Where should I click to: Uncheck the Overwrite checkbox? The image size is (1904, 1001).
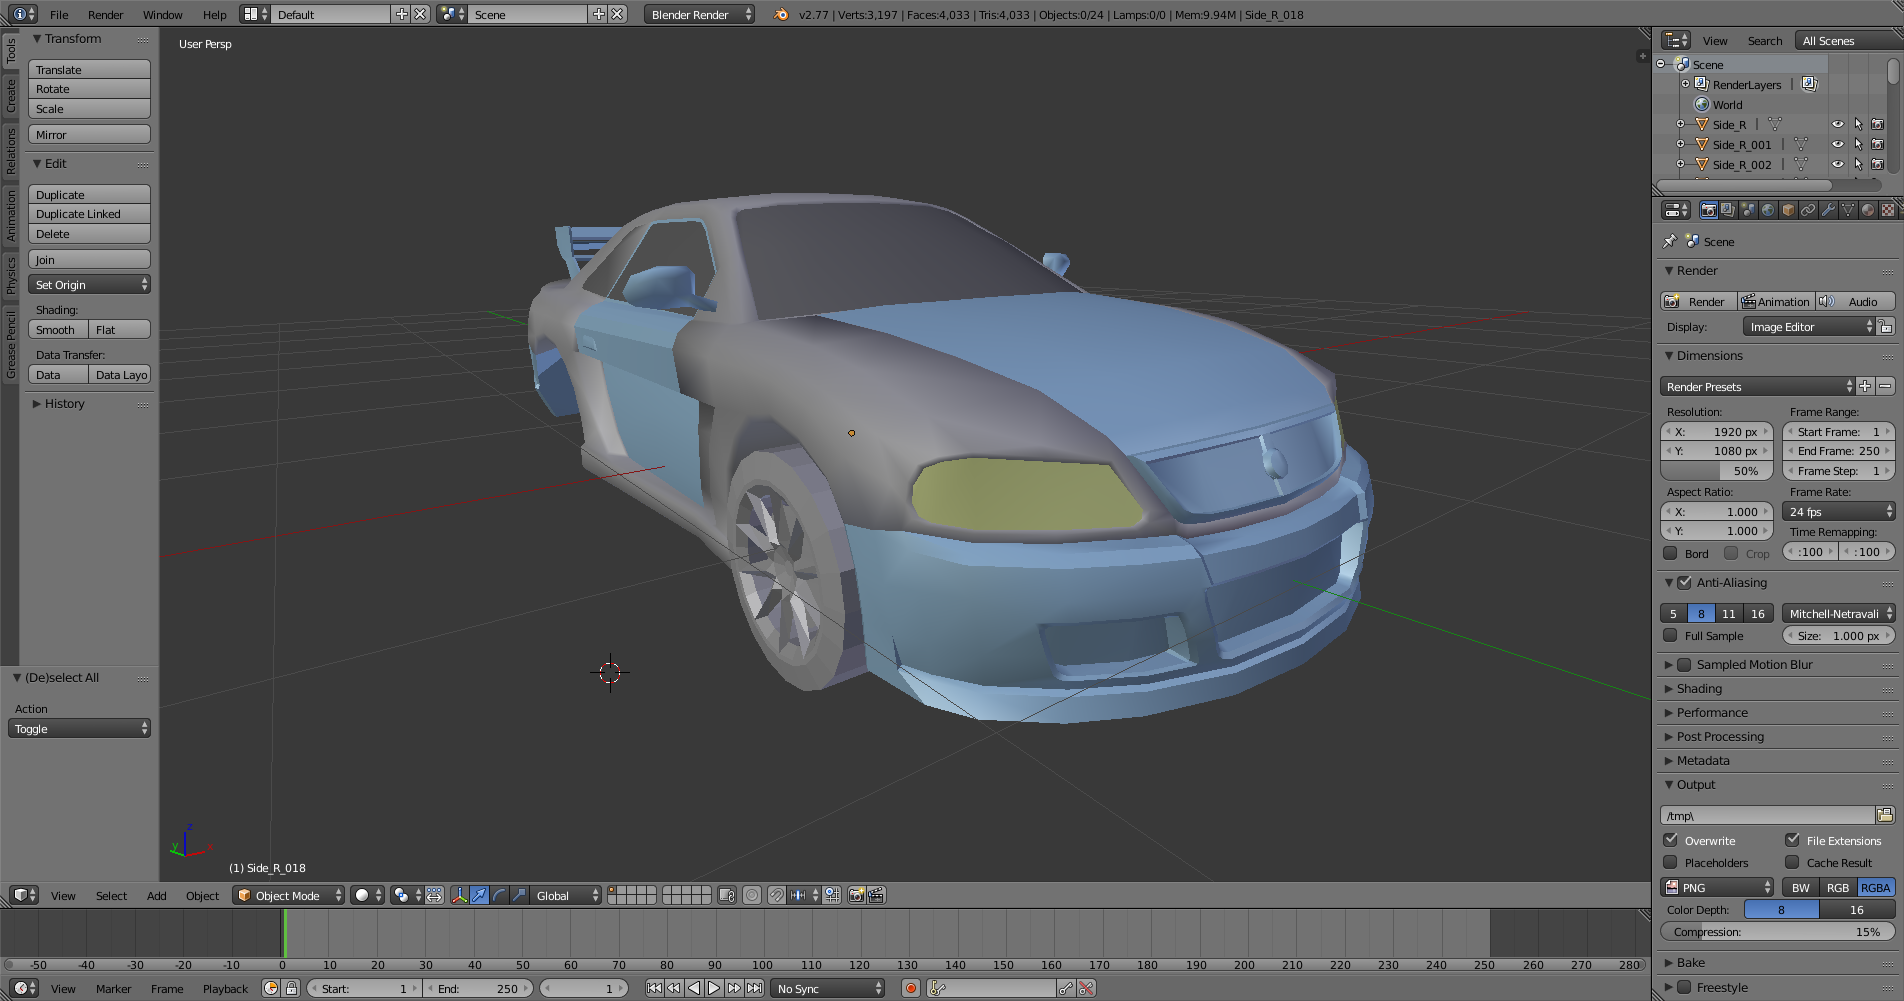(1671, 840)
